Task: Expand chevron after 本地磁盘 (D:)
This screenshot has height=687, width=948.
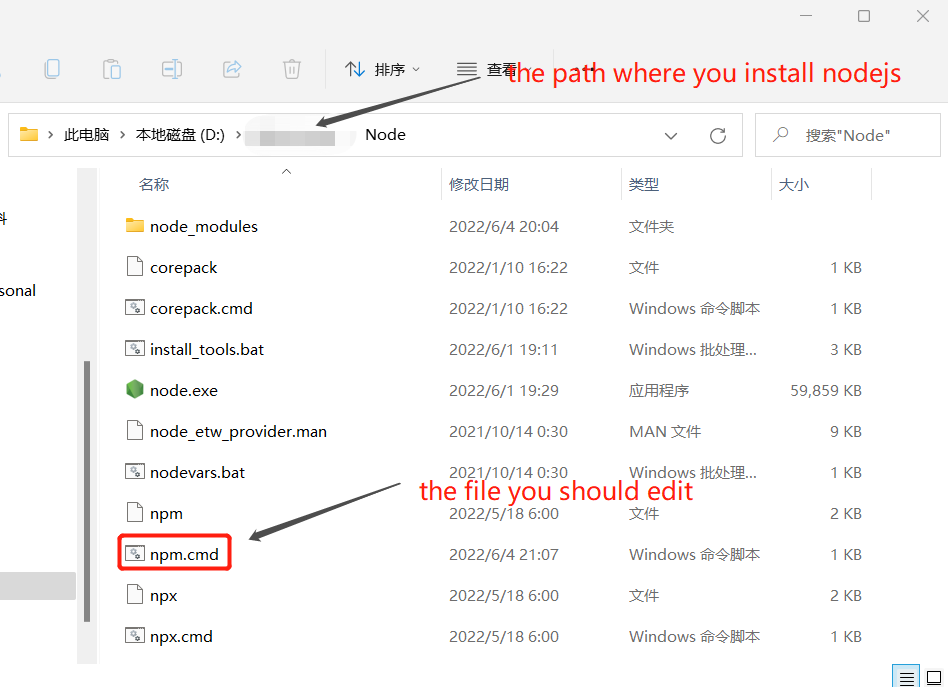Action: pos(238,134)
